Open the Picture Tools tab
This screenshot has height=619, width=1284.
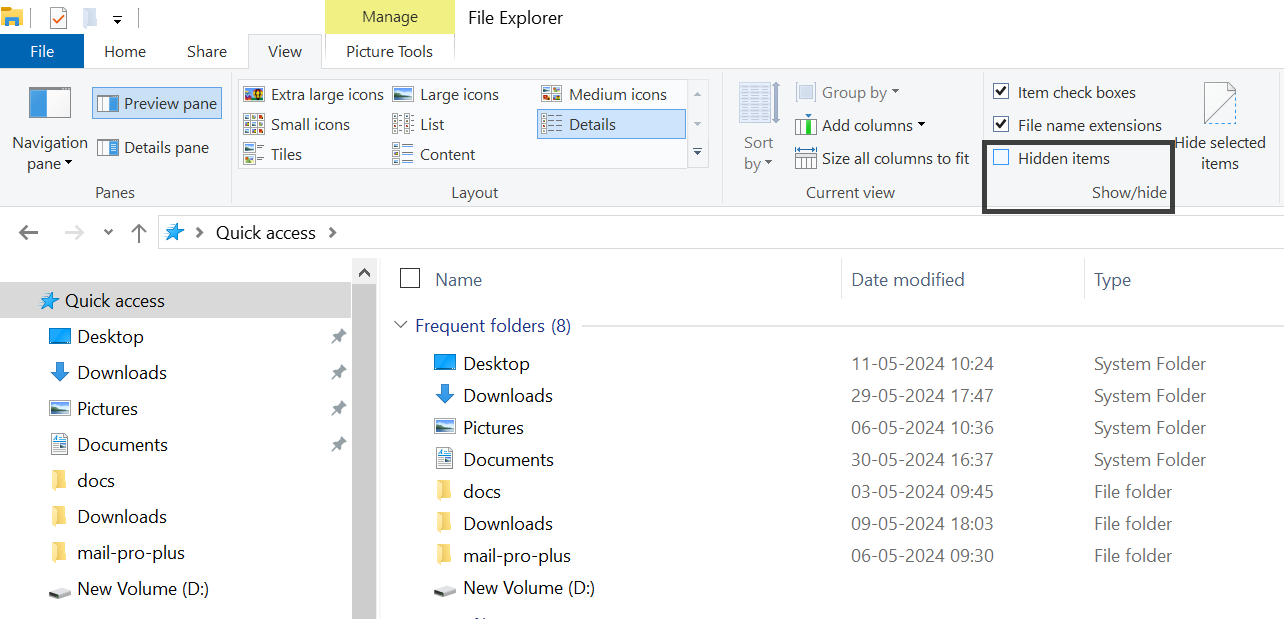coord(390,51)
